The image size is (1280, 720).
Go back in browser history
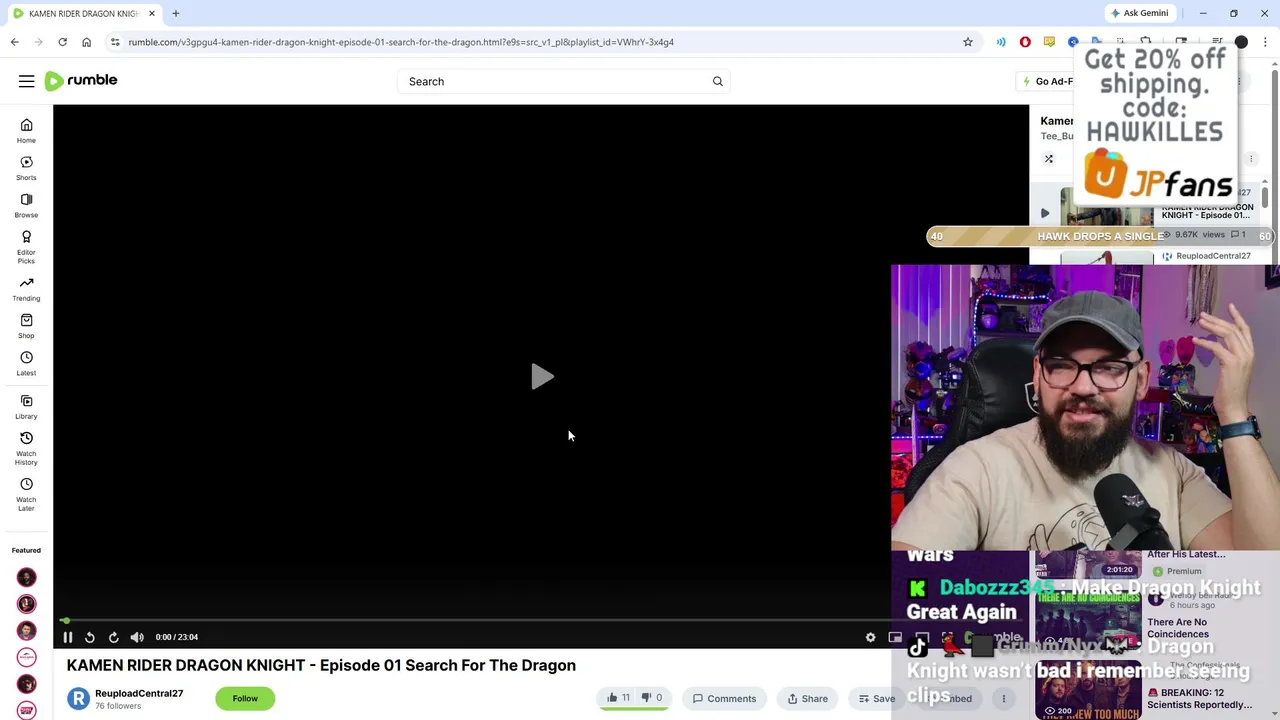click(14, 42)
